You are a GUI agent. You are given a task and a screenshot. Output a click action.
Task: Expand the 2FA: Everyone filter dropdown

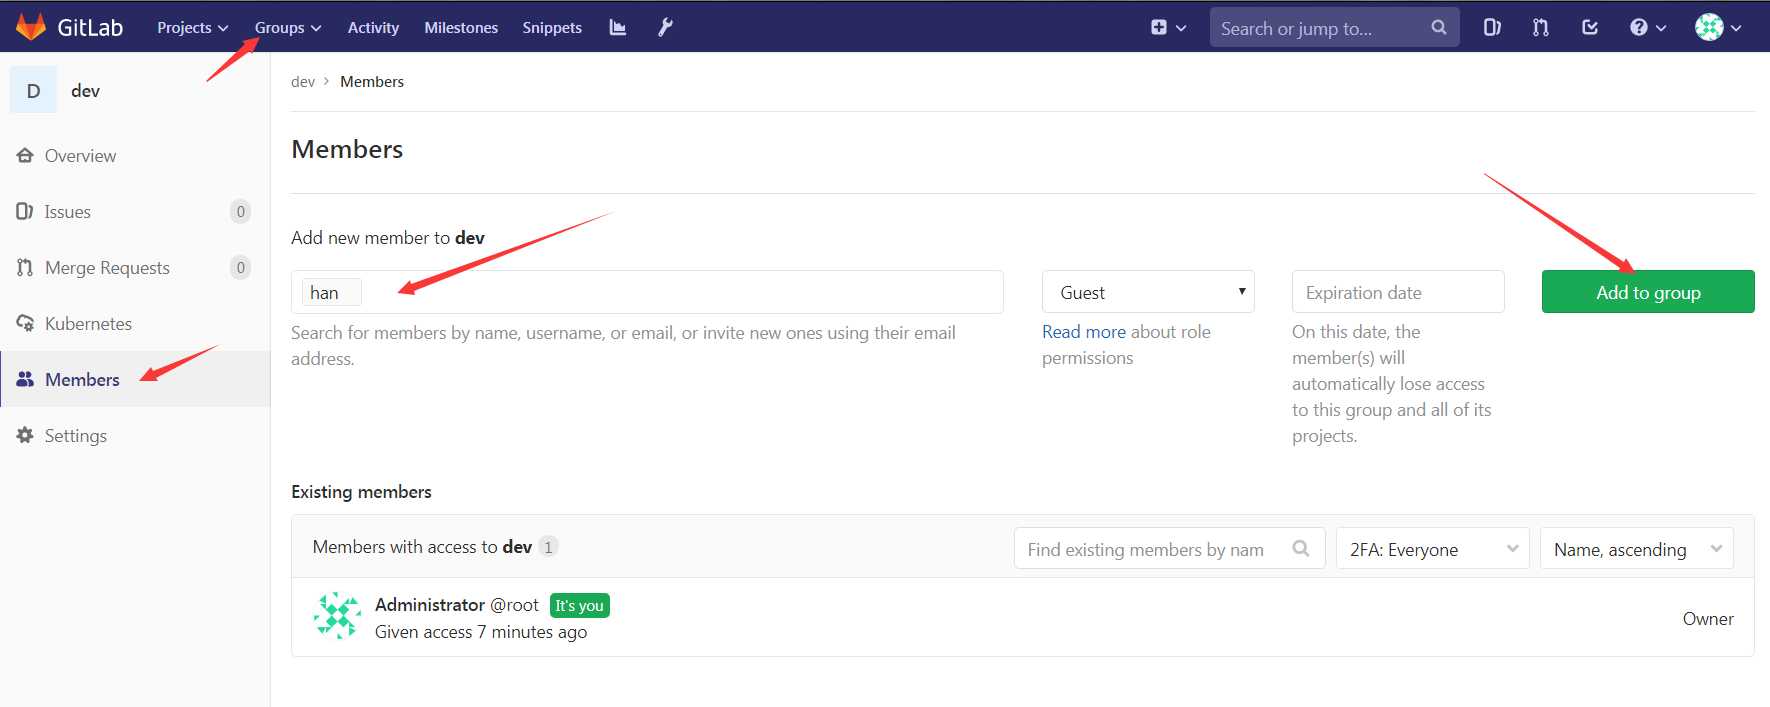click(x=1432, y=549)
